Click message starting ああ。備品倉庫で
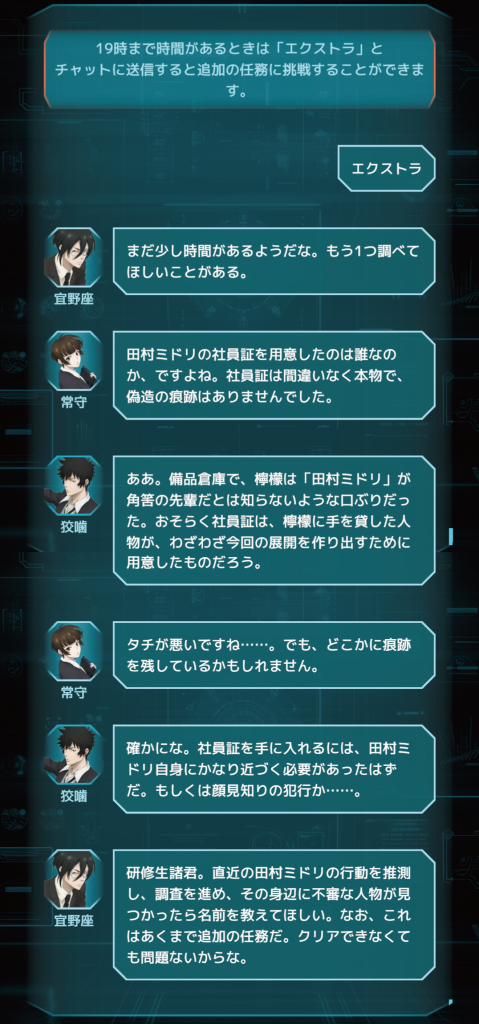 pos(274,520)
